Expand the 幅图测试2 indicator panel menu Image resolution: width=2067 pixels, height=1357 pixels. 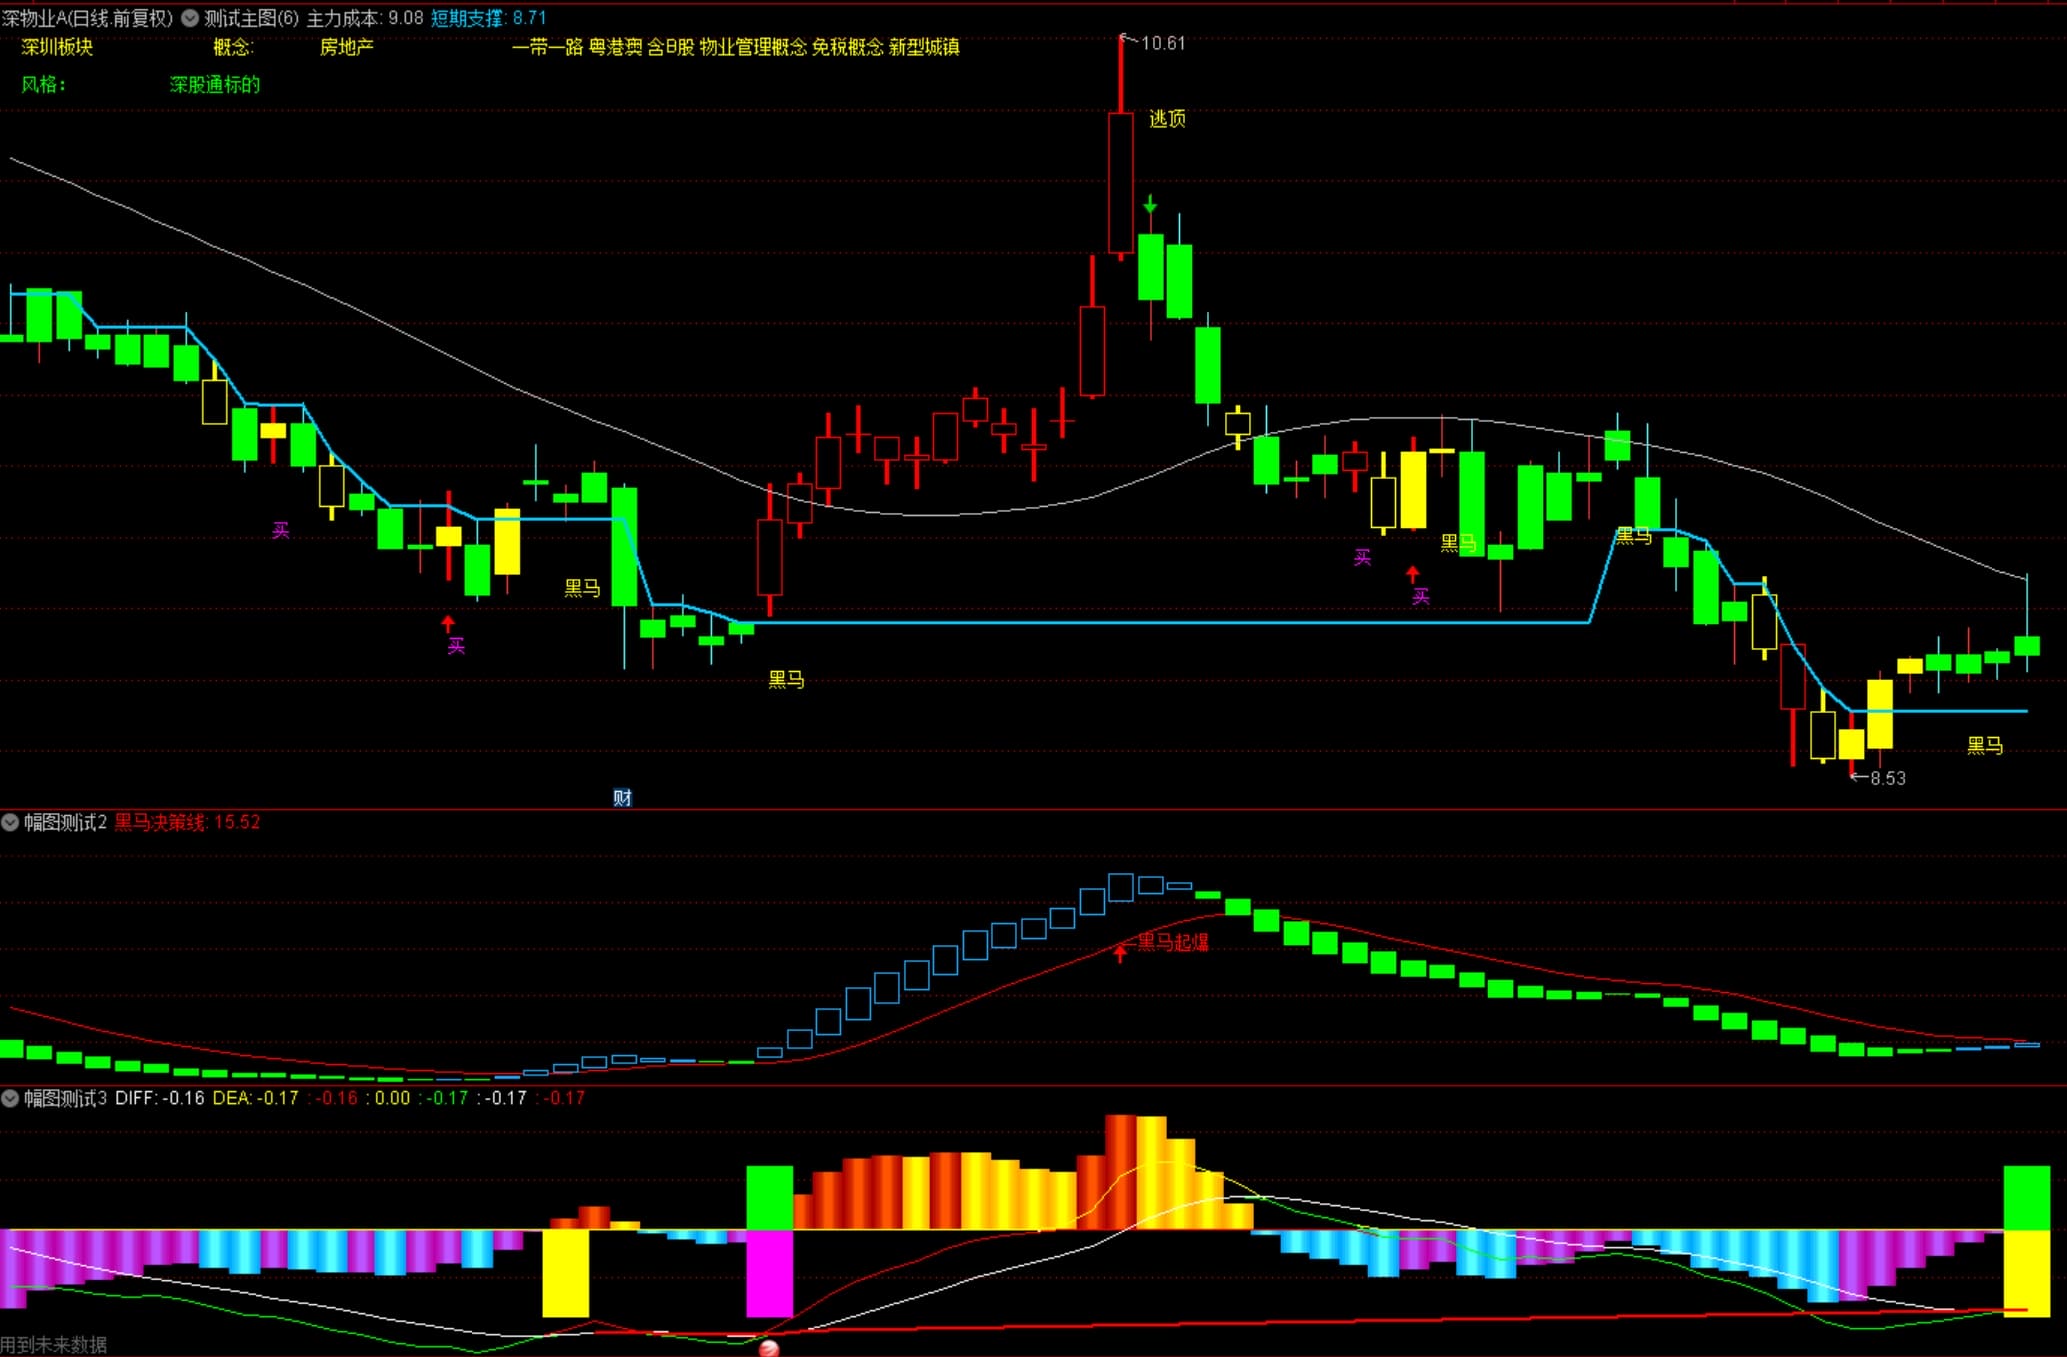(10, 822)
